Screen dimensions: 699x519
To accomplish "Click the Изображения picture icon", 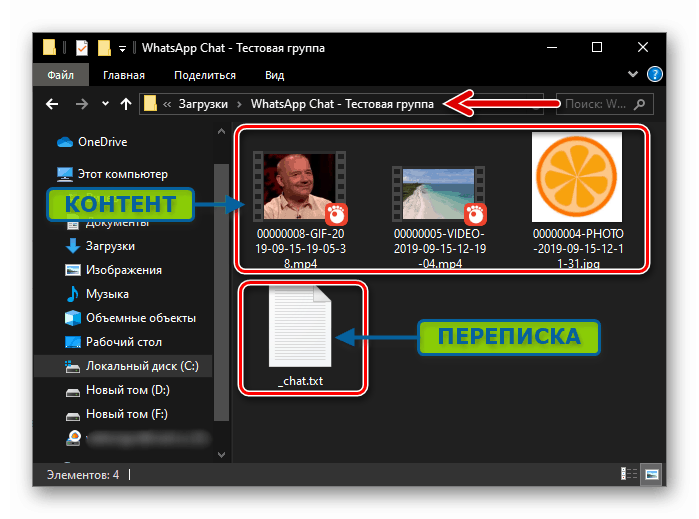I will [73, 270].
